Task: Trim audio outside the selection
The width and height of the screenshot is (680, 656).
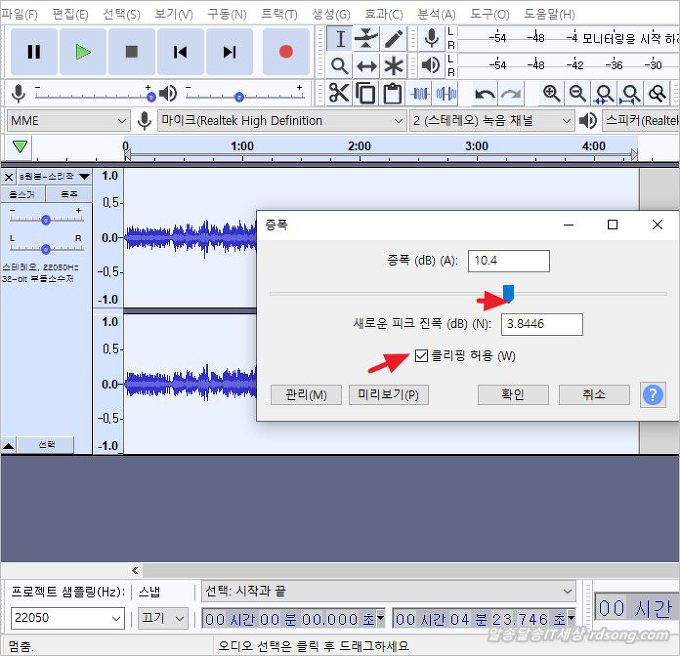Action: [x=420, y=93]
